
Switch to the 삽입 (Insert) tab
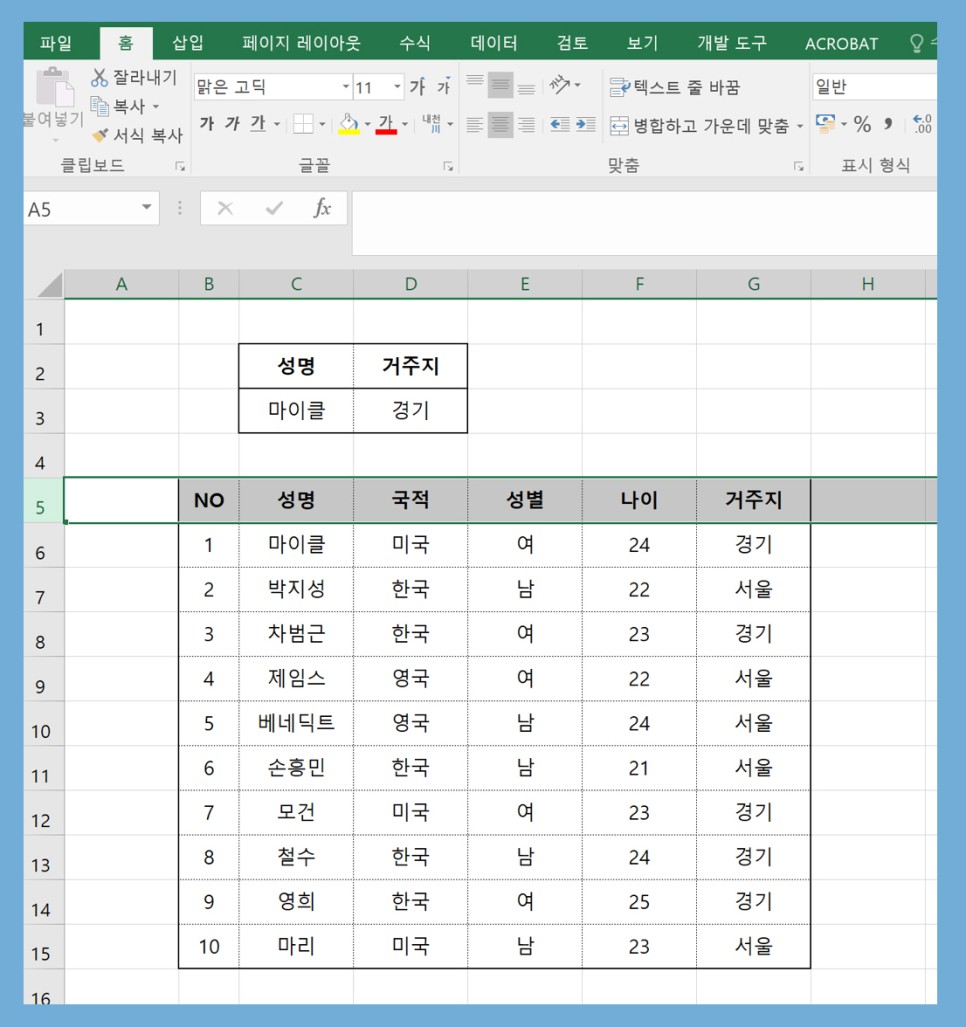click(x=188, y=43)
